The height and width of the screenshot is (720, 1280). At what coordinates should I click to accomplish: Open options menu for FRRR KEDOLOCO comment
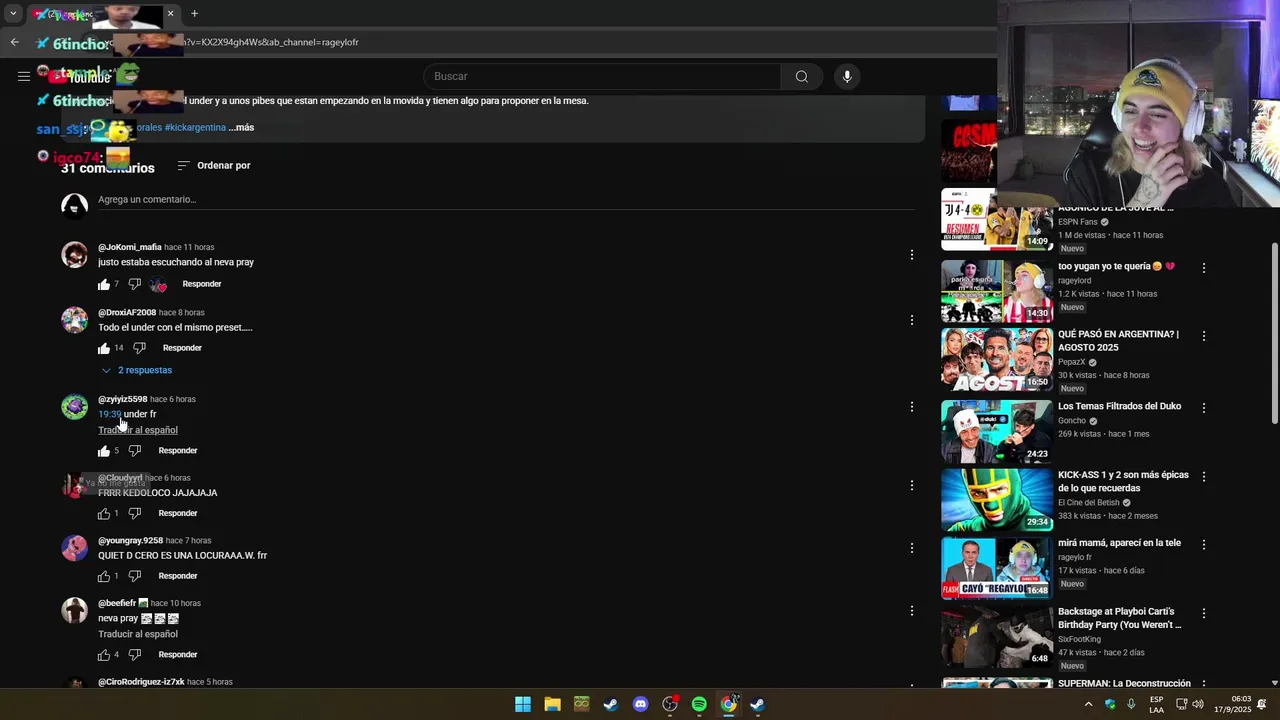pos(911,485)
